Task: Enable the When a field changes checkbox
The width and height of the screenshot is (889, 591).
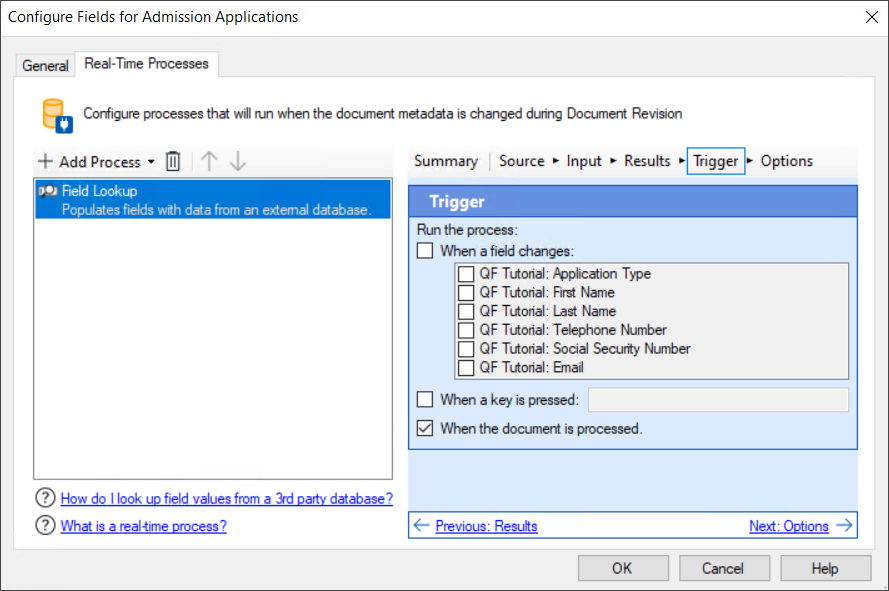Action: [x=424, y=250]
